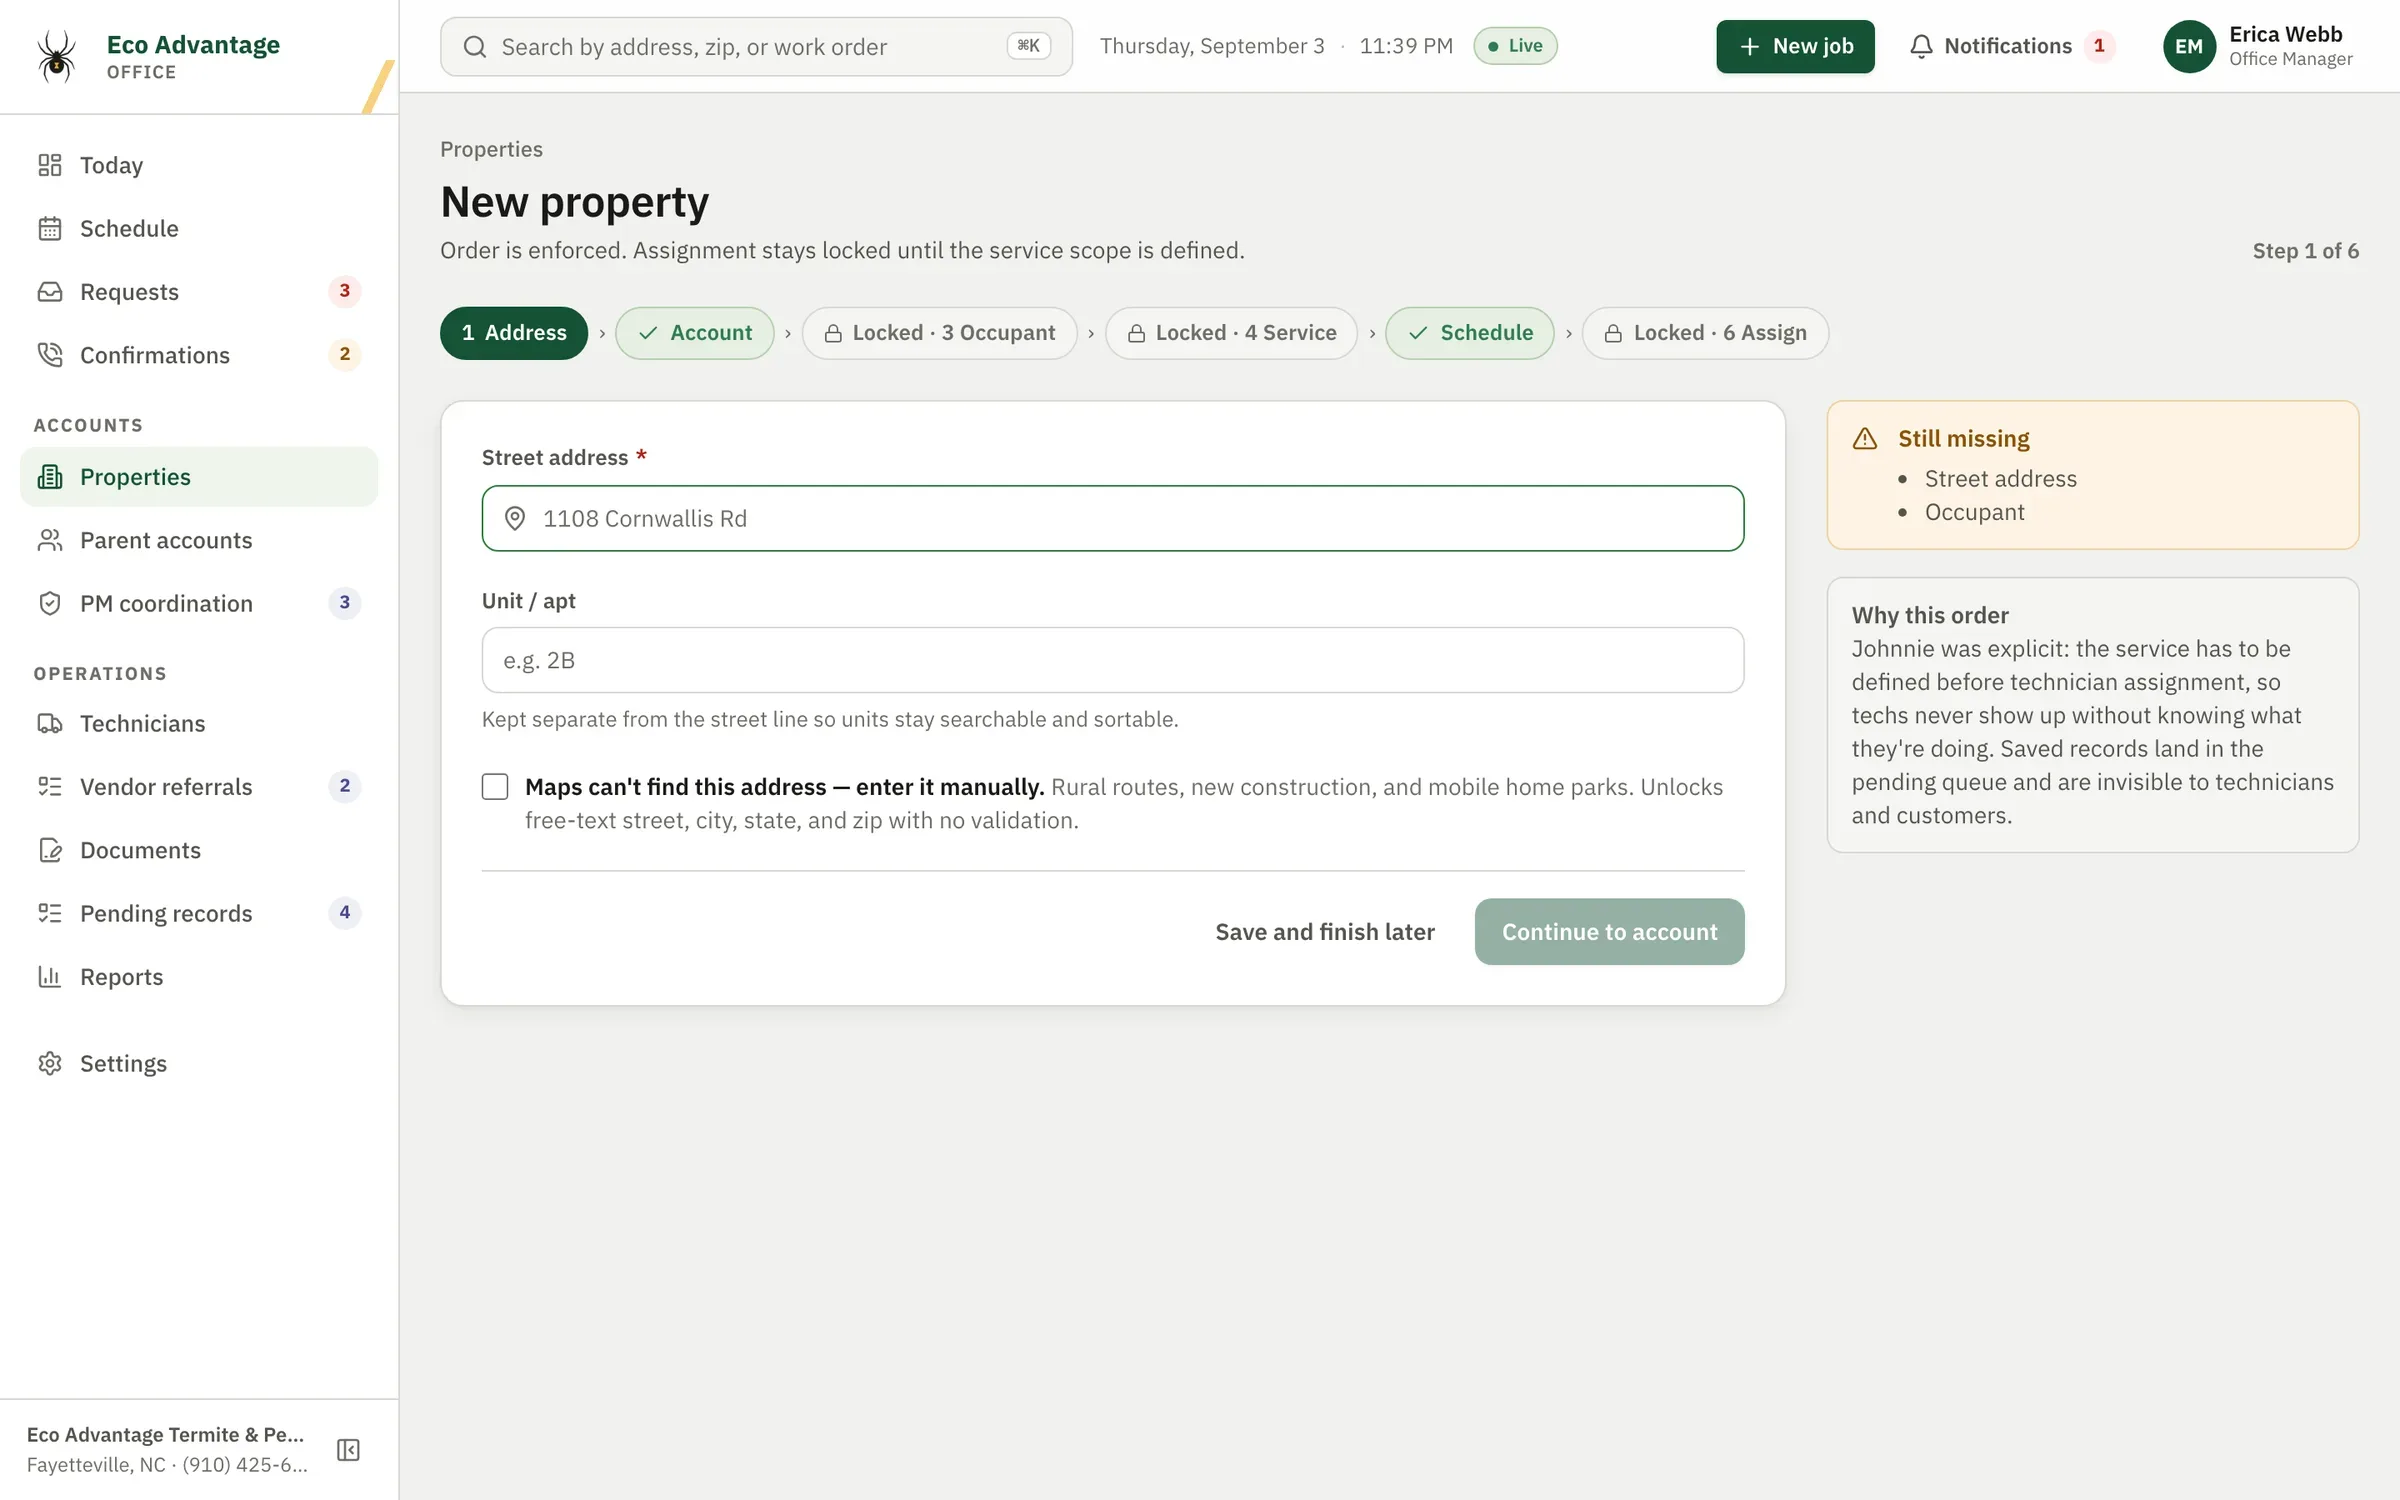Click the Confirmations phone icon
This screenshot has width=2400, height=1500.
(x=50, y=355)
